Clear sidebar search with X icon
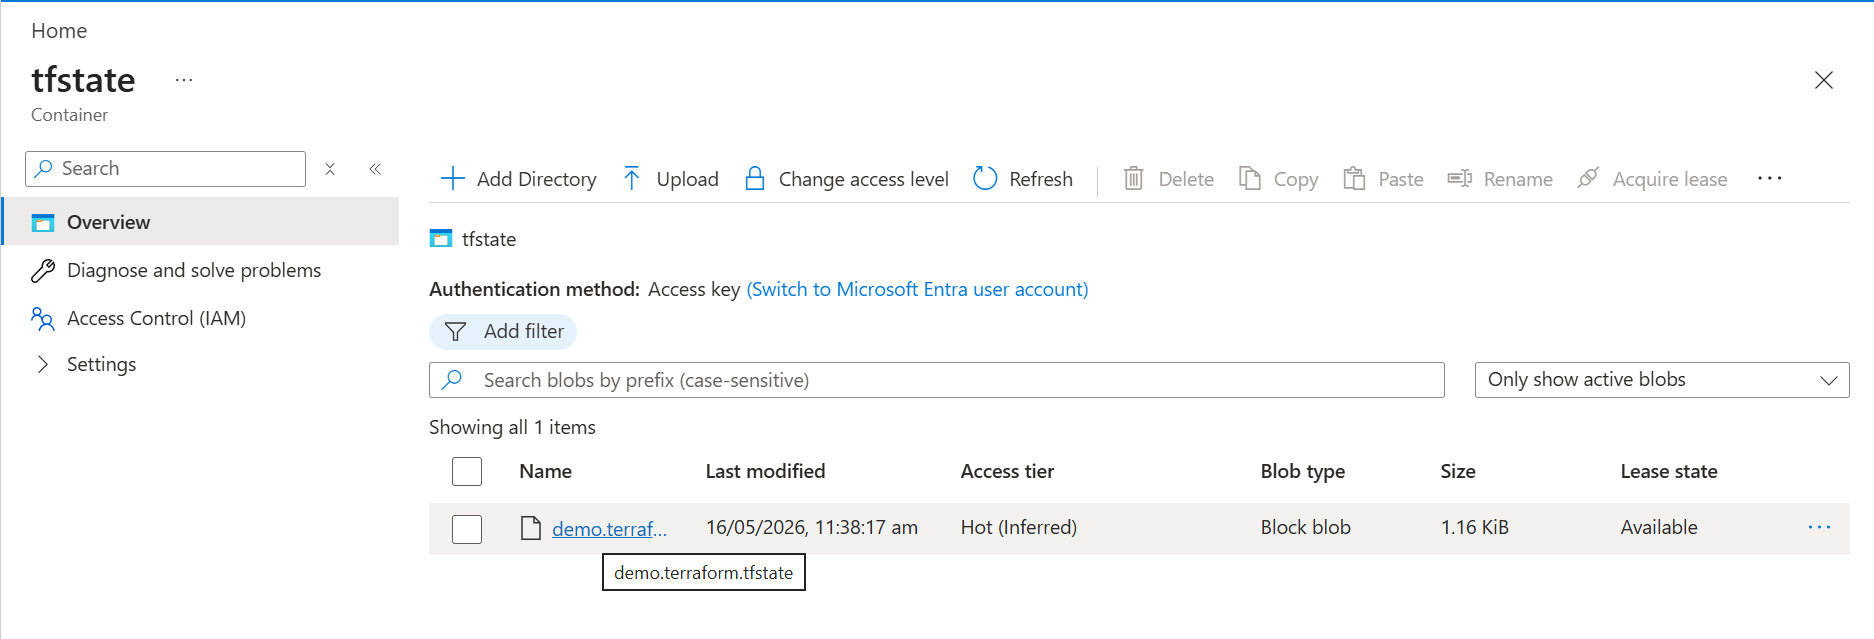This screenshot has width=1874, height=639. click(x=330, y=169)
